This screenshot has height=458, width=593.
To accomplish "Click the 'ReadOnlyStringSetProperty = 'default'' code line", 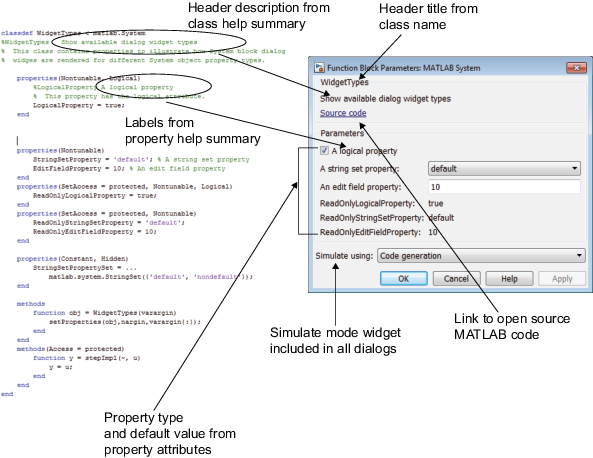I will click(109, 222).
